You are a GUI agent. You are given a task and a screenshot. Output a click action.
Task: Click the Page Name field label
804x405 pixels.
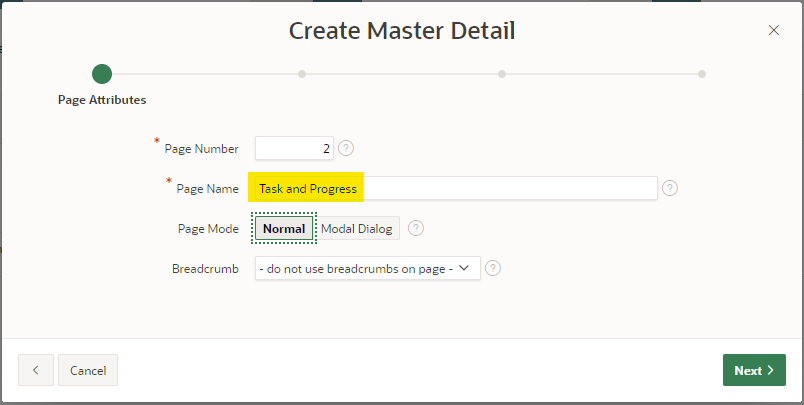click(207, 188)
